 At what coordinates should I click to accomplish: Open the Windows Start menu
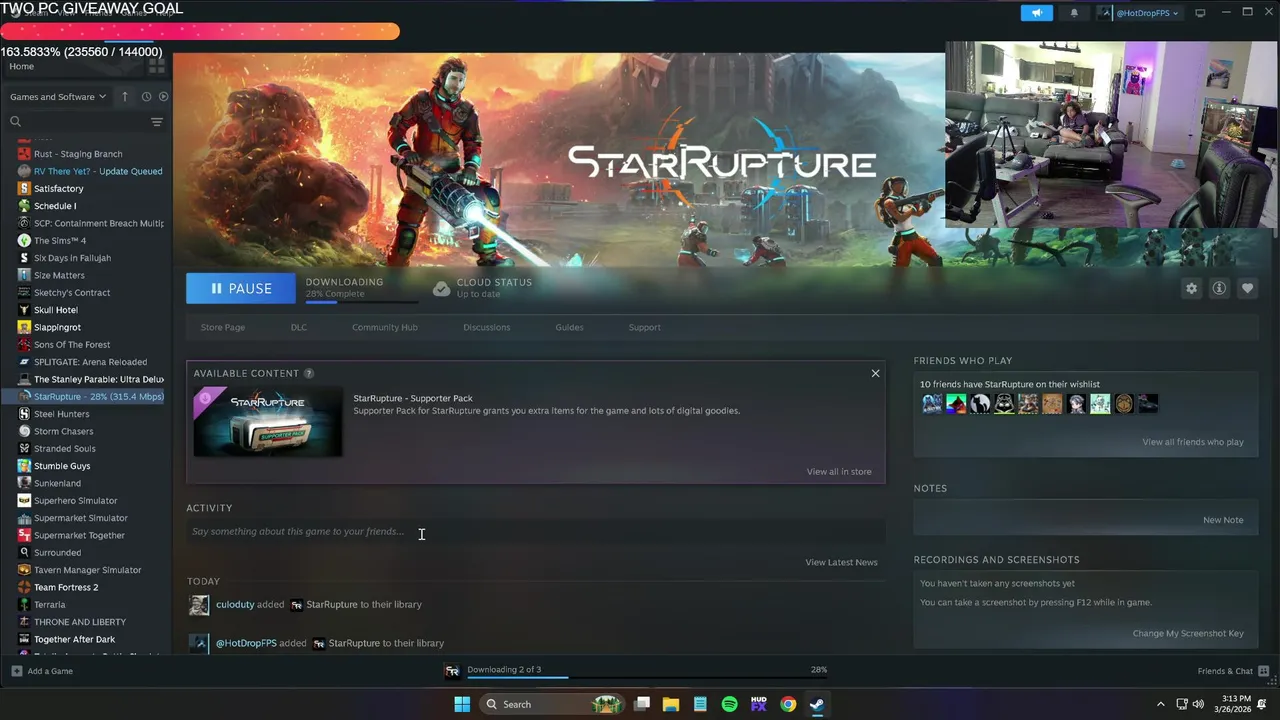point(462,704)
